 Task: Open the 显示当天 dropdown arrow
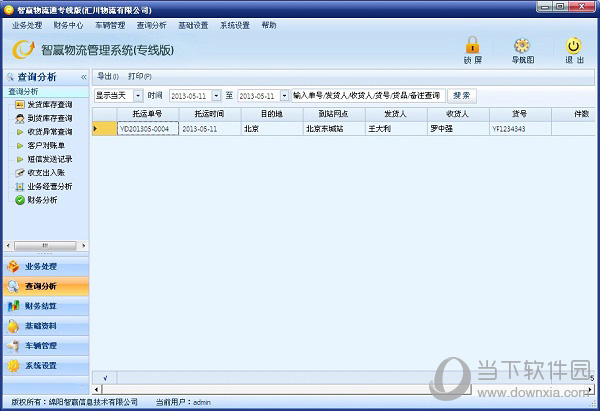138,96
